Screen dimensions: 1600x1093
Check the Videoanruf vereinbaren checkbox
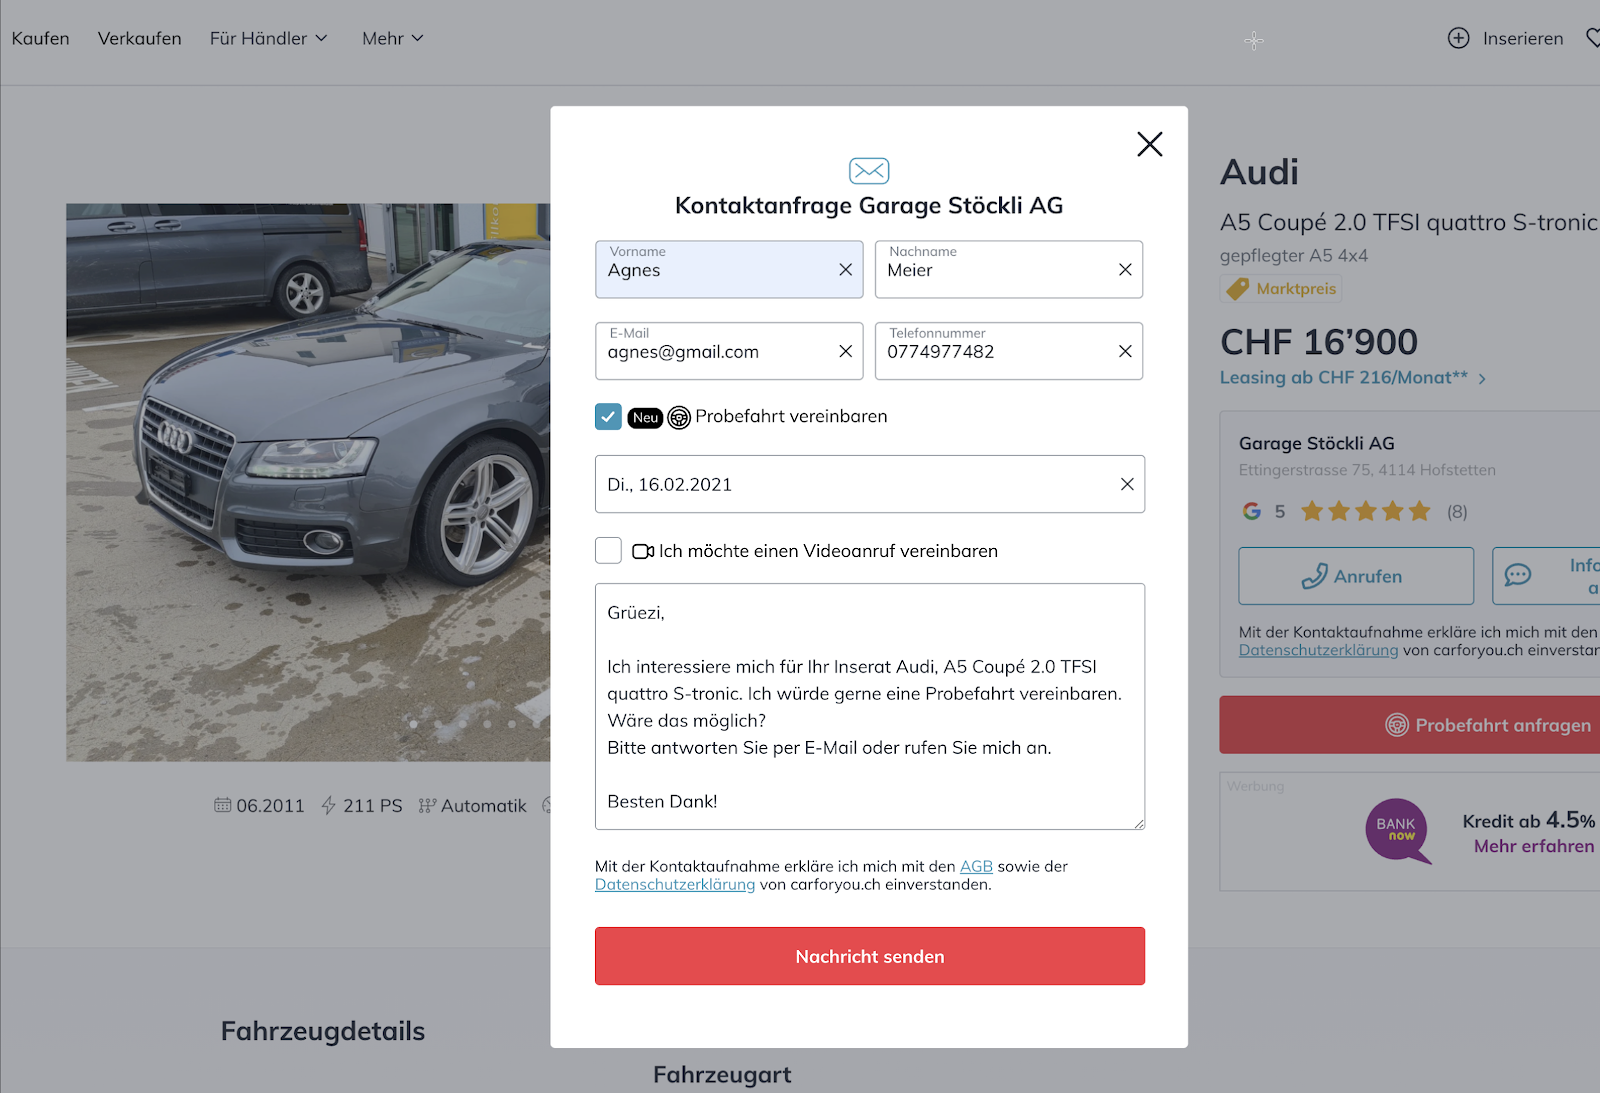(608, 550)
